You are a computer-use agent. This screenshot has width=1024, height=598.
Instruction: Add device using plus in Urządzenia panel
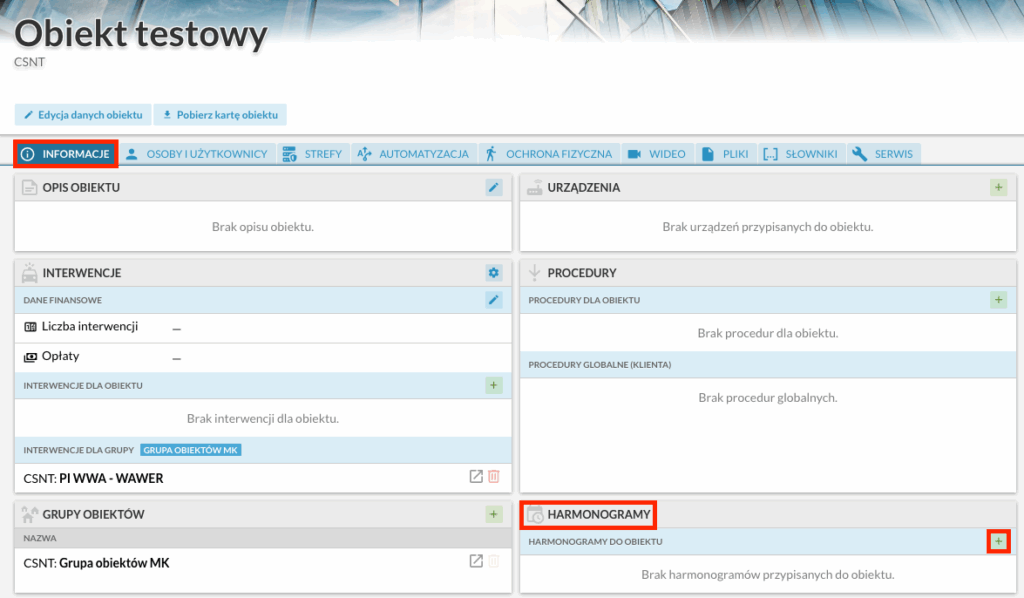point(998,187)
